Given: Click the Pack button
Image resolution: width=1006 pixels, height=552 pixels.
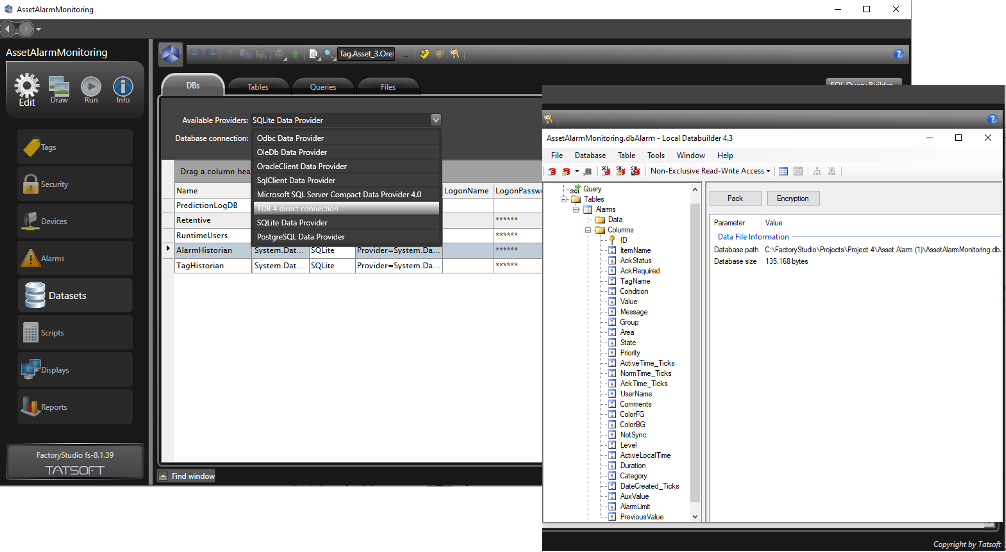Looking at the screenshot, I should [735, 199].
